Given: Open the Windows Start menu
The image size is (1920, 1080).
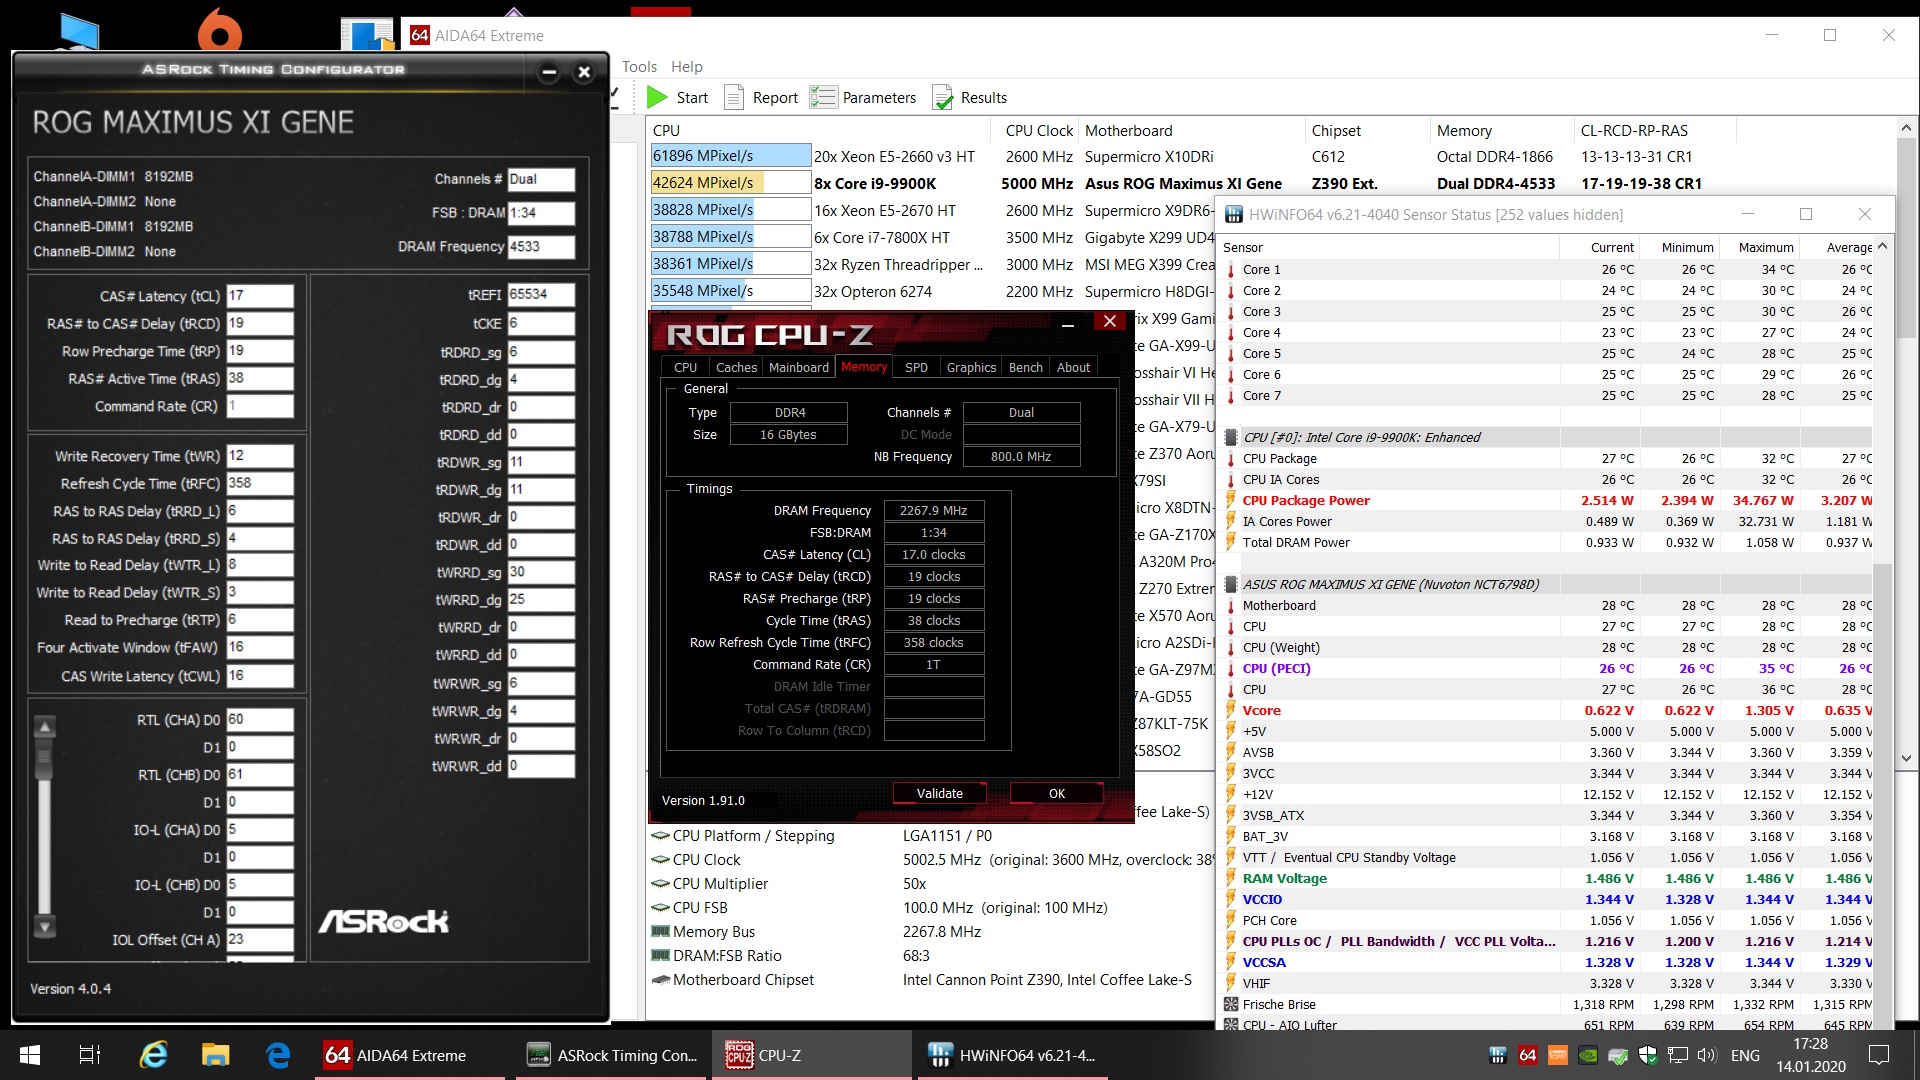Looking at the screenshot, I should click(30, 1055).
